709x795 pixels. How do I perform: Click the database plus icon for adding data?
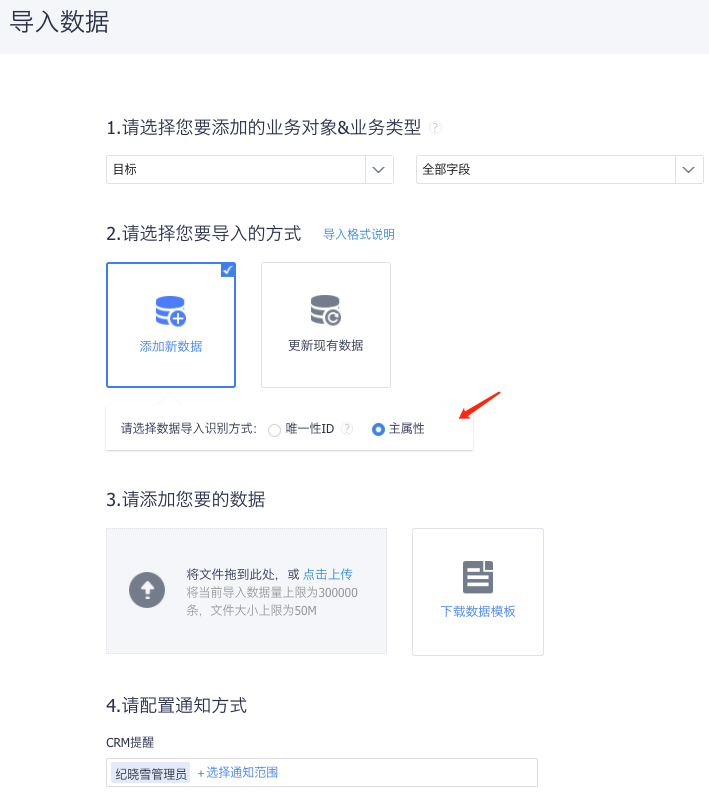point(170,311)
